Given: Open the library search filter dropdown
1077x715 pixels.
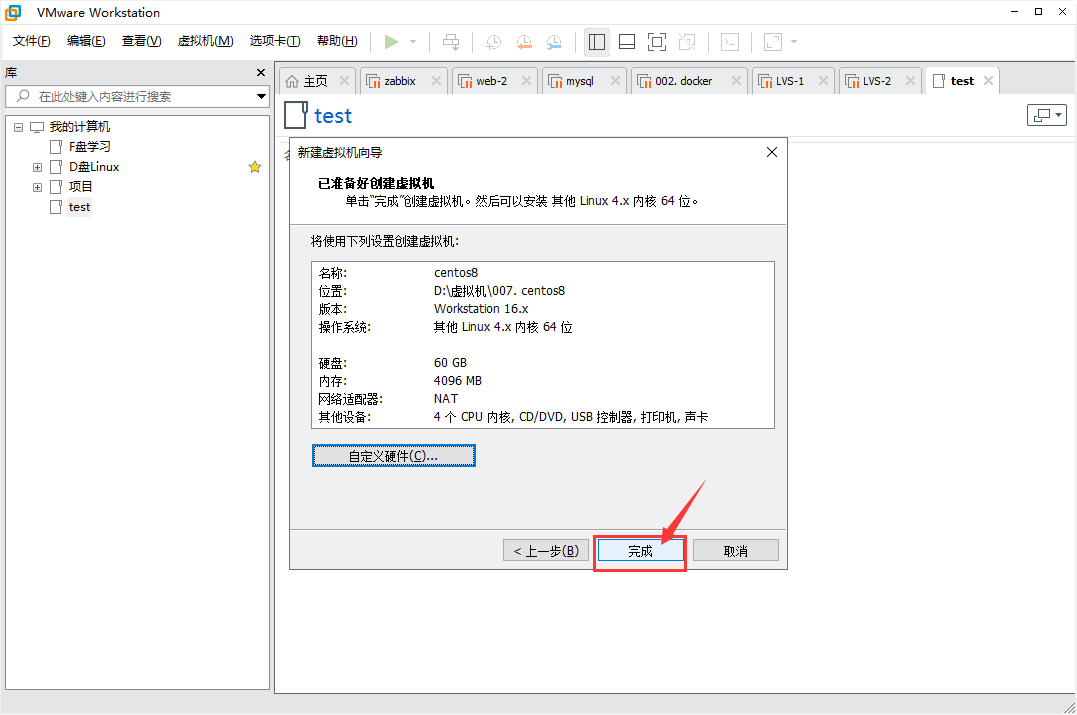Looking at the screenshot, I should (261, 96).
